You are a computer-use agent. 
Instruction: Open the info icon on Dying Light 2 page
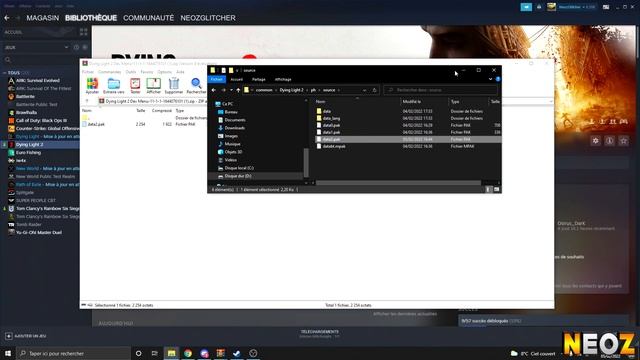(x=610, y=141)
